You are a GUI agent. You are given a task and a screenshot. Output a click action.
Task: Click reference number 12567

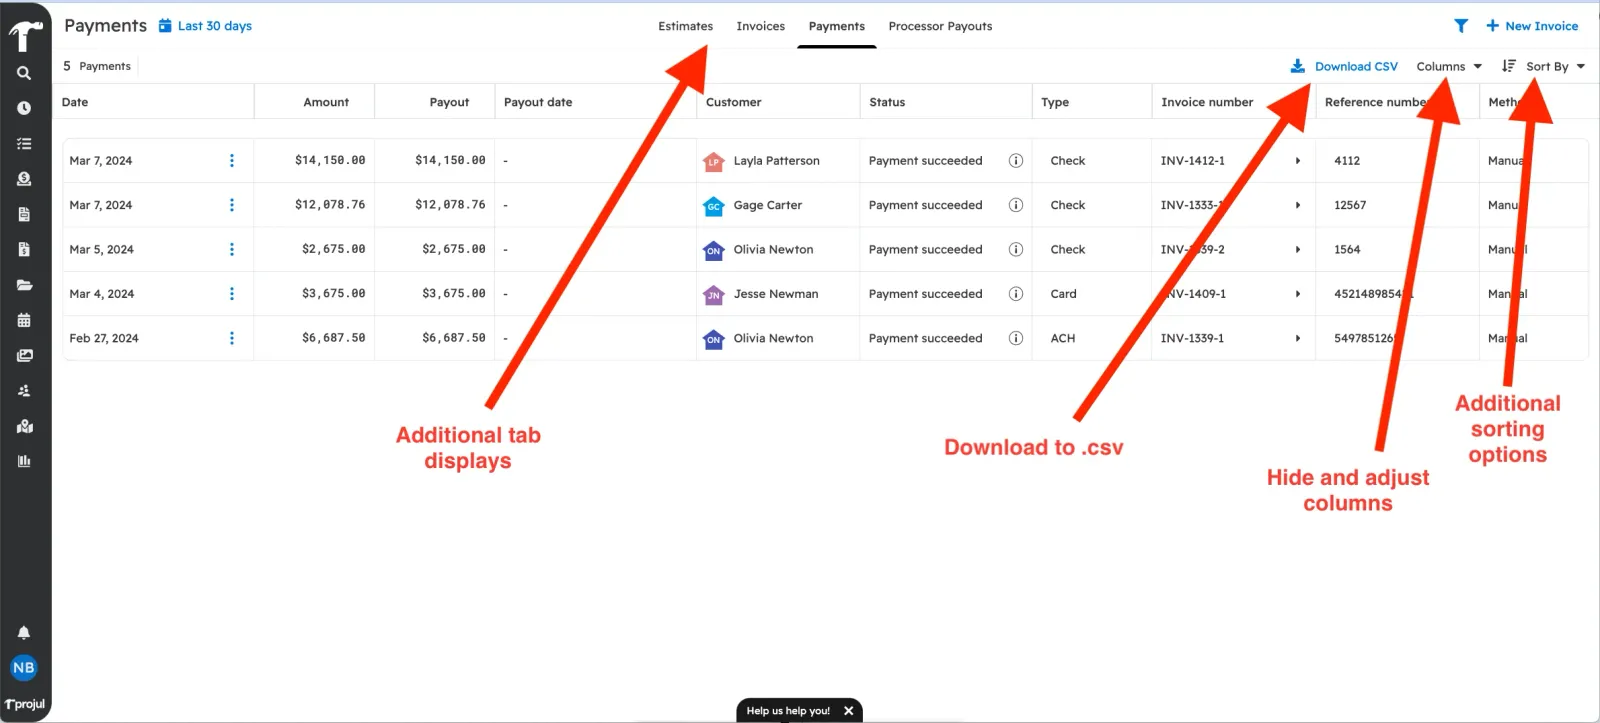coord(1350,205)
